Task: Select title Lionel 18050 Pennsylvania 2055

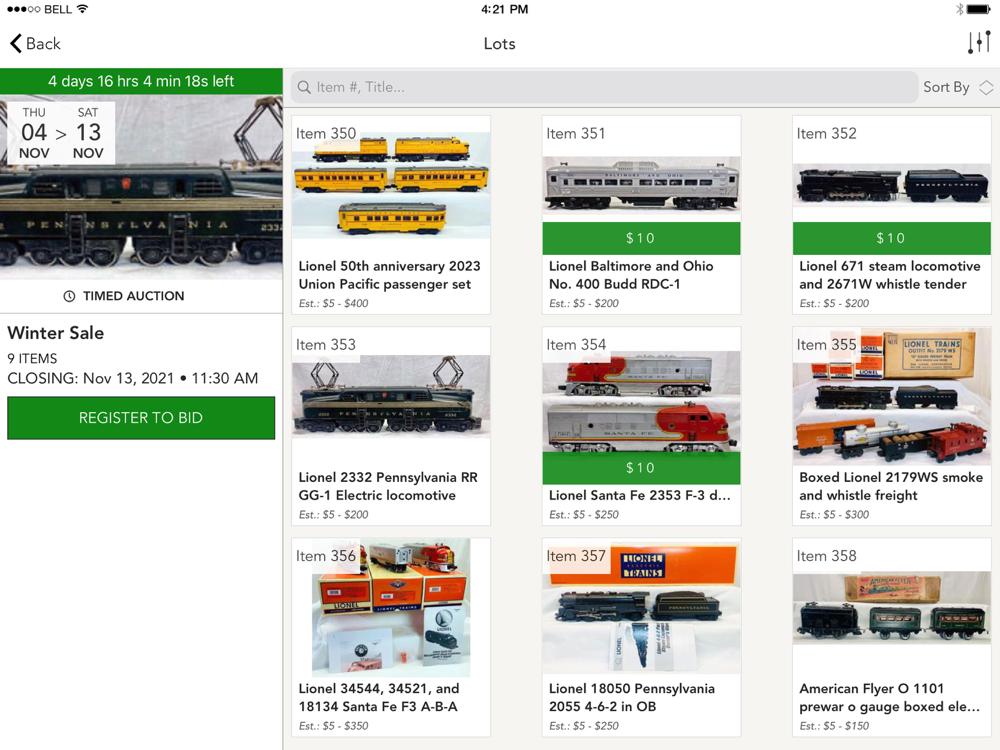Action: (631, 697)
